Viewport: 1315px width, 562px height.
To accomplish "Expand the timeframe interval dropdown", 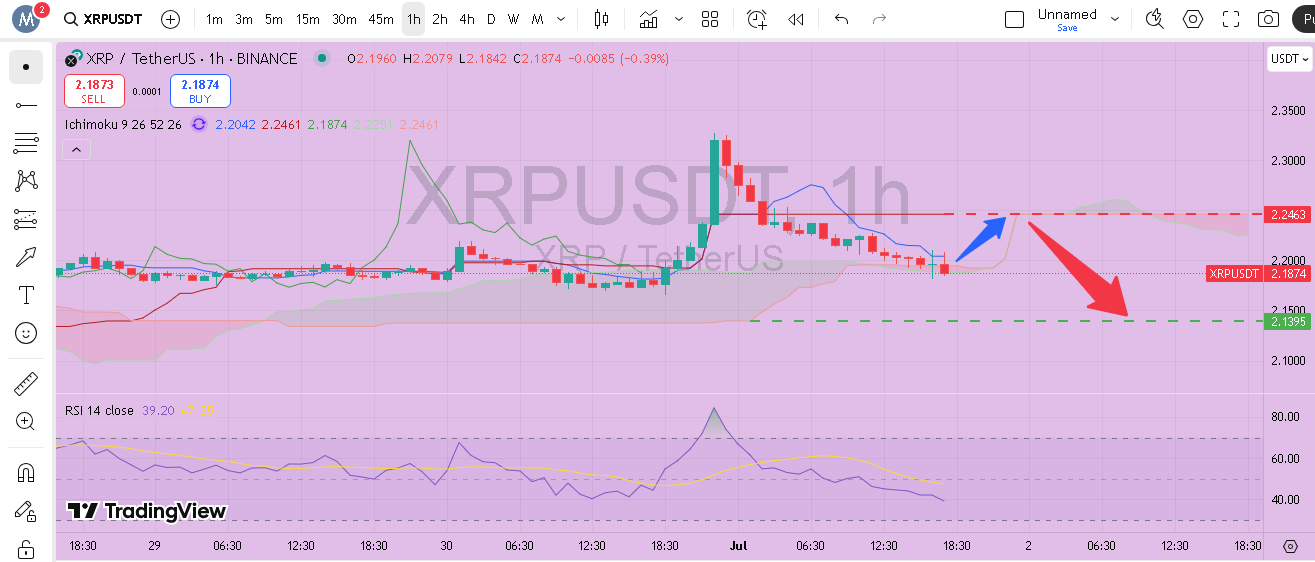I will click(560, 19).
